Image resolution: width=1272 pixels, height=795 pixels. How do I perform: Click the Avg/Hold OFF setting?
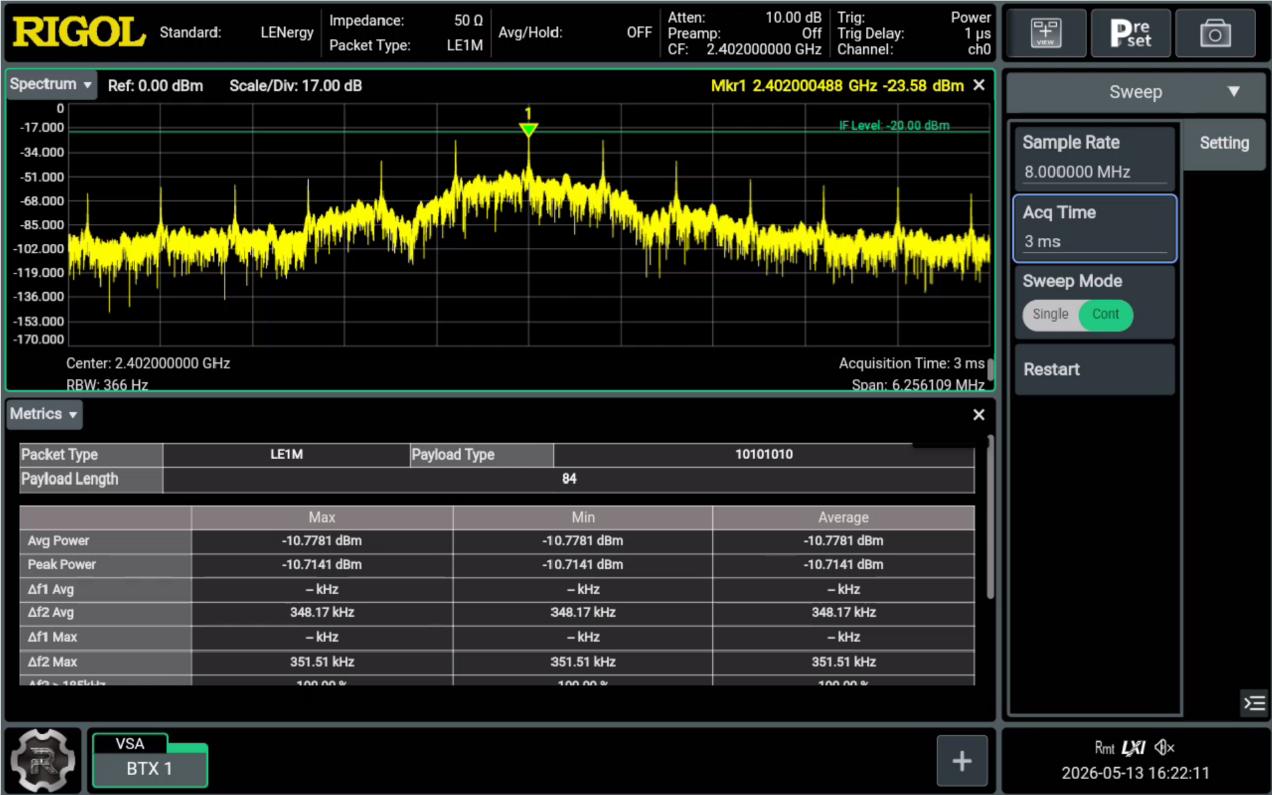(x=575, y=33)
